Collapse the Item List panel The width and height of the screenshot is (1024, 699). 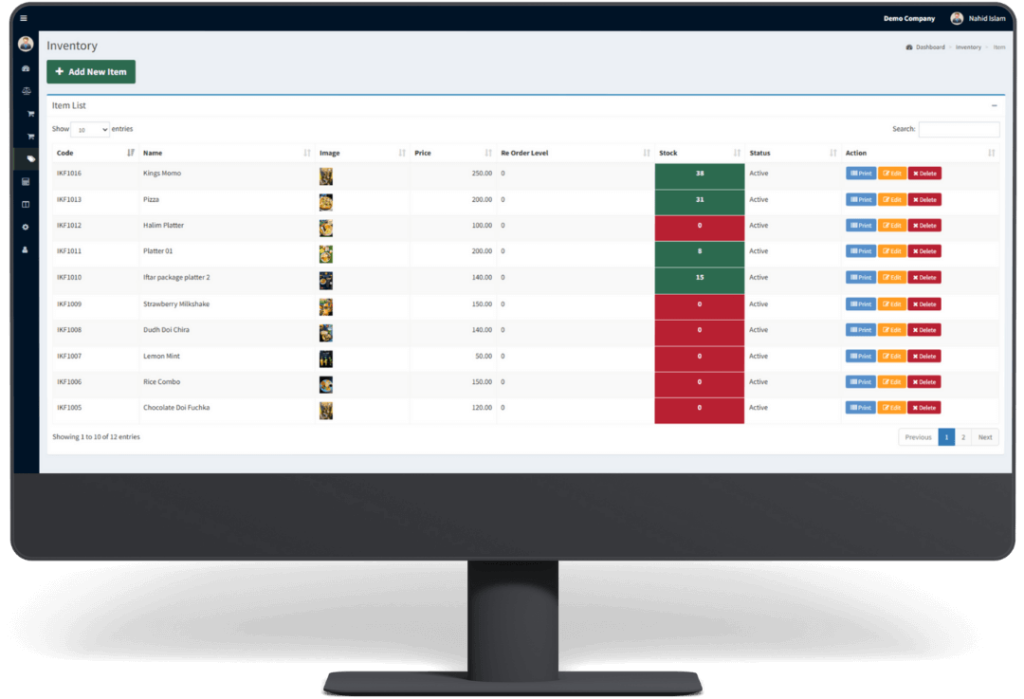pyautogui.click(x=994, y=105)
